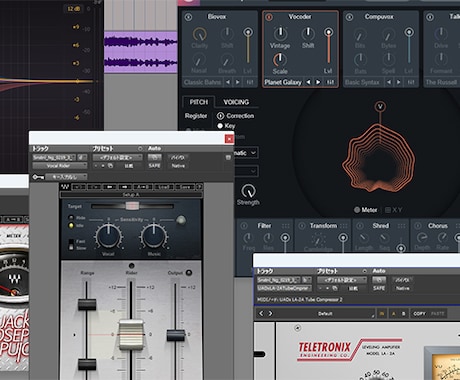
Task: Click the Waves logo in Vocal Rider toolbar
Action: [65, 187]
